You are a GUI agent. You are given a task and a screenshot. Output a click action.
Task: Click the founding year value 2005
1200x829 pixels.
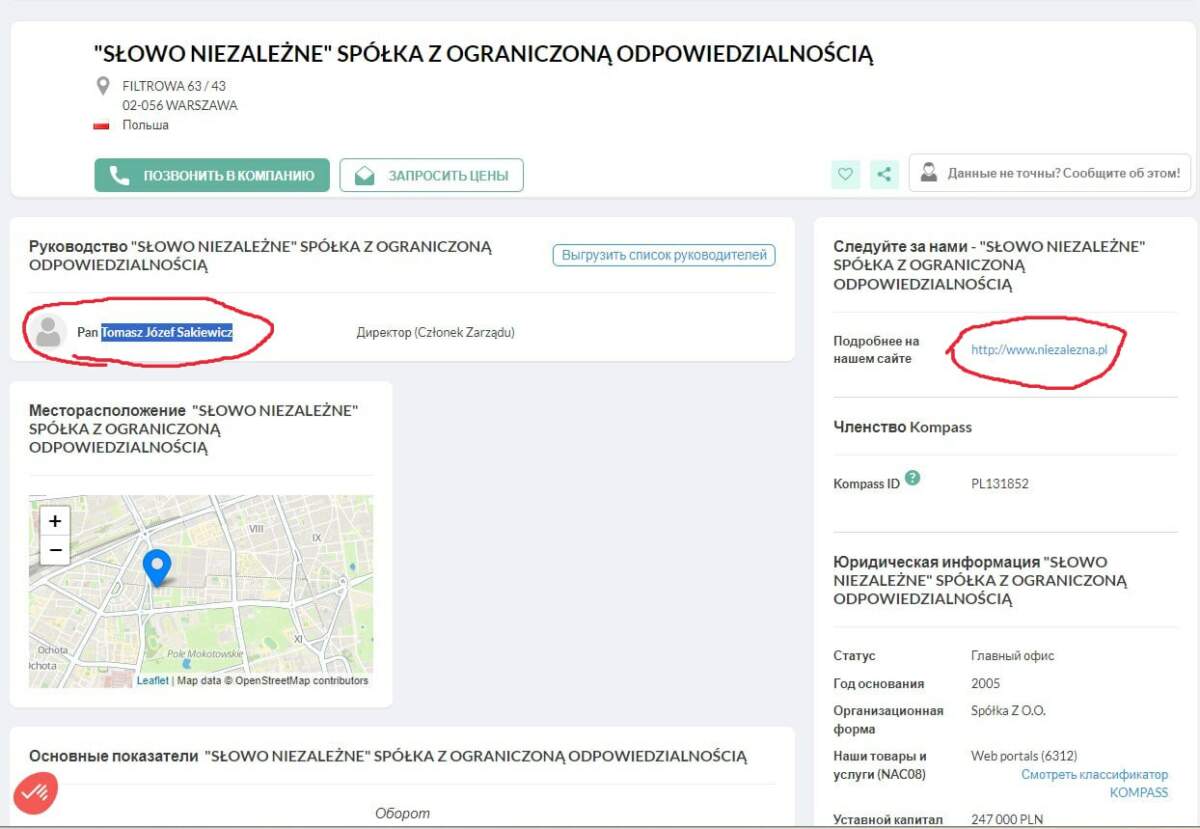tap(986, 684)
